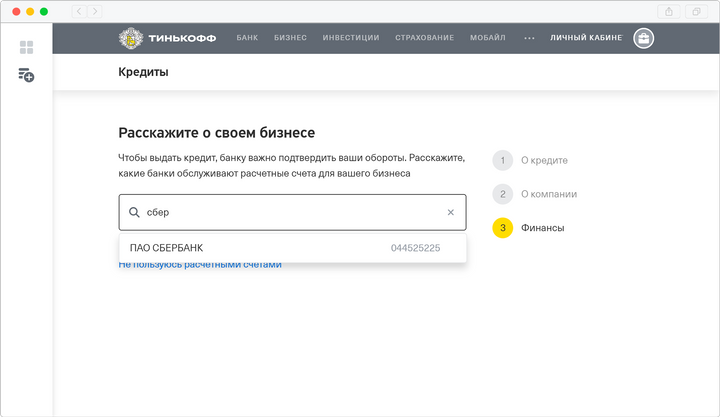
Task: Open the briefcase profile icon
Action: tap(643, 38)
